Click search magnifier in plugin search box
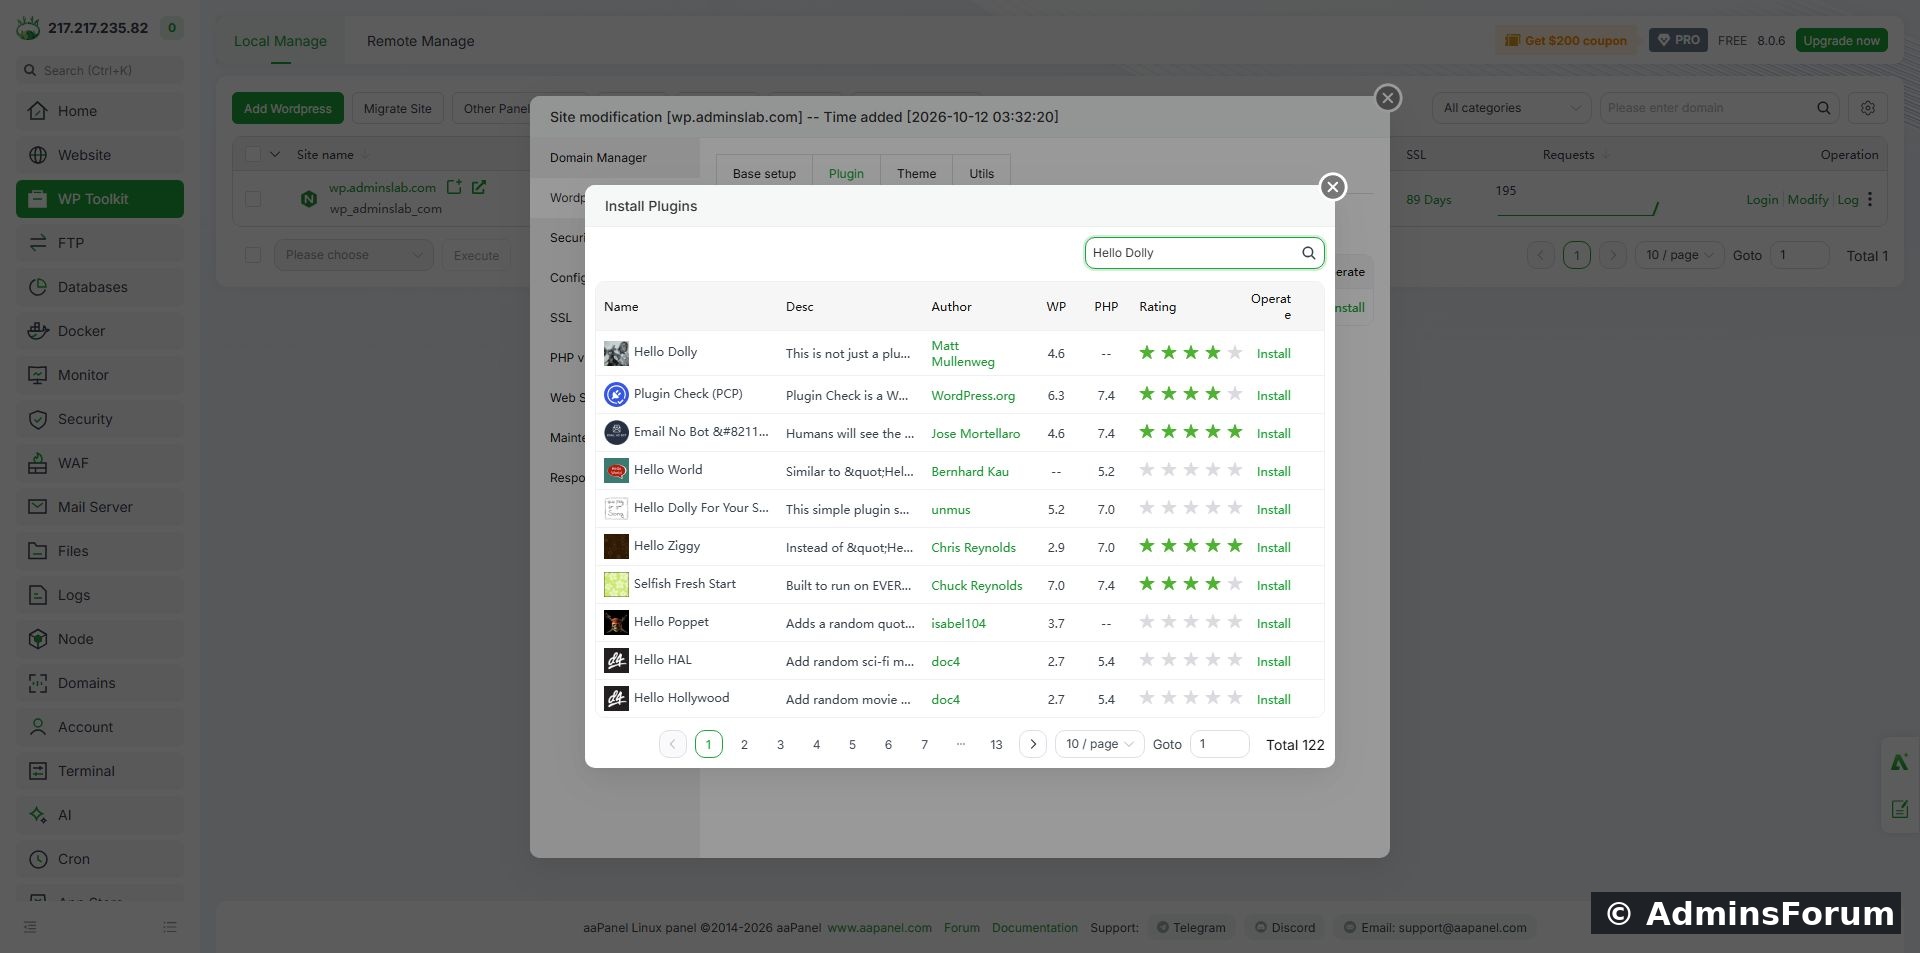 tap(1308, 253)
